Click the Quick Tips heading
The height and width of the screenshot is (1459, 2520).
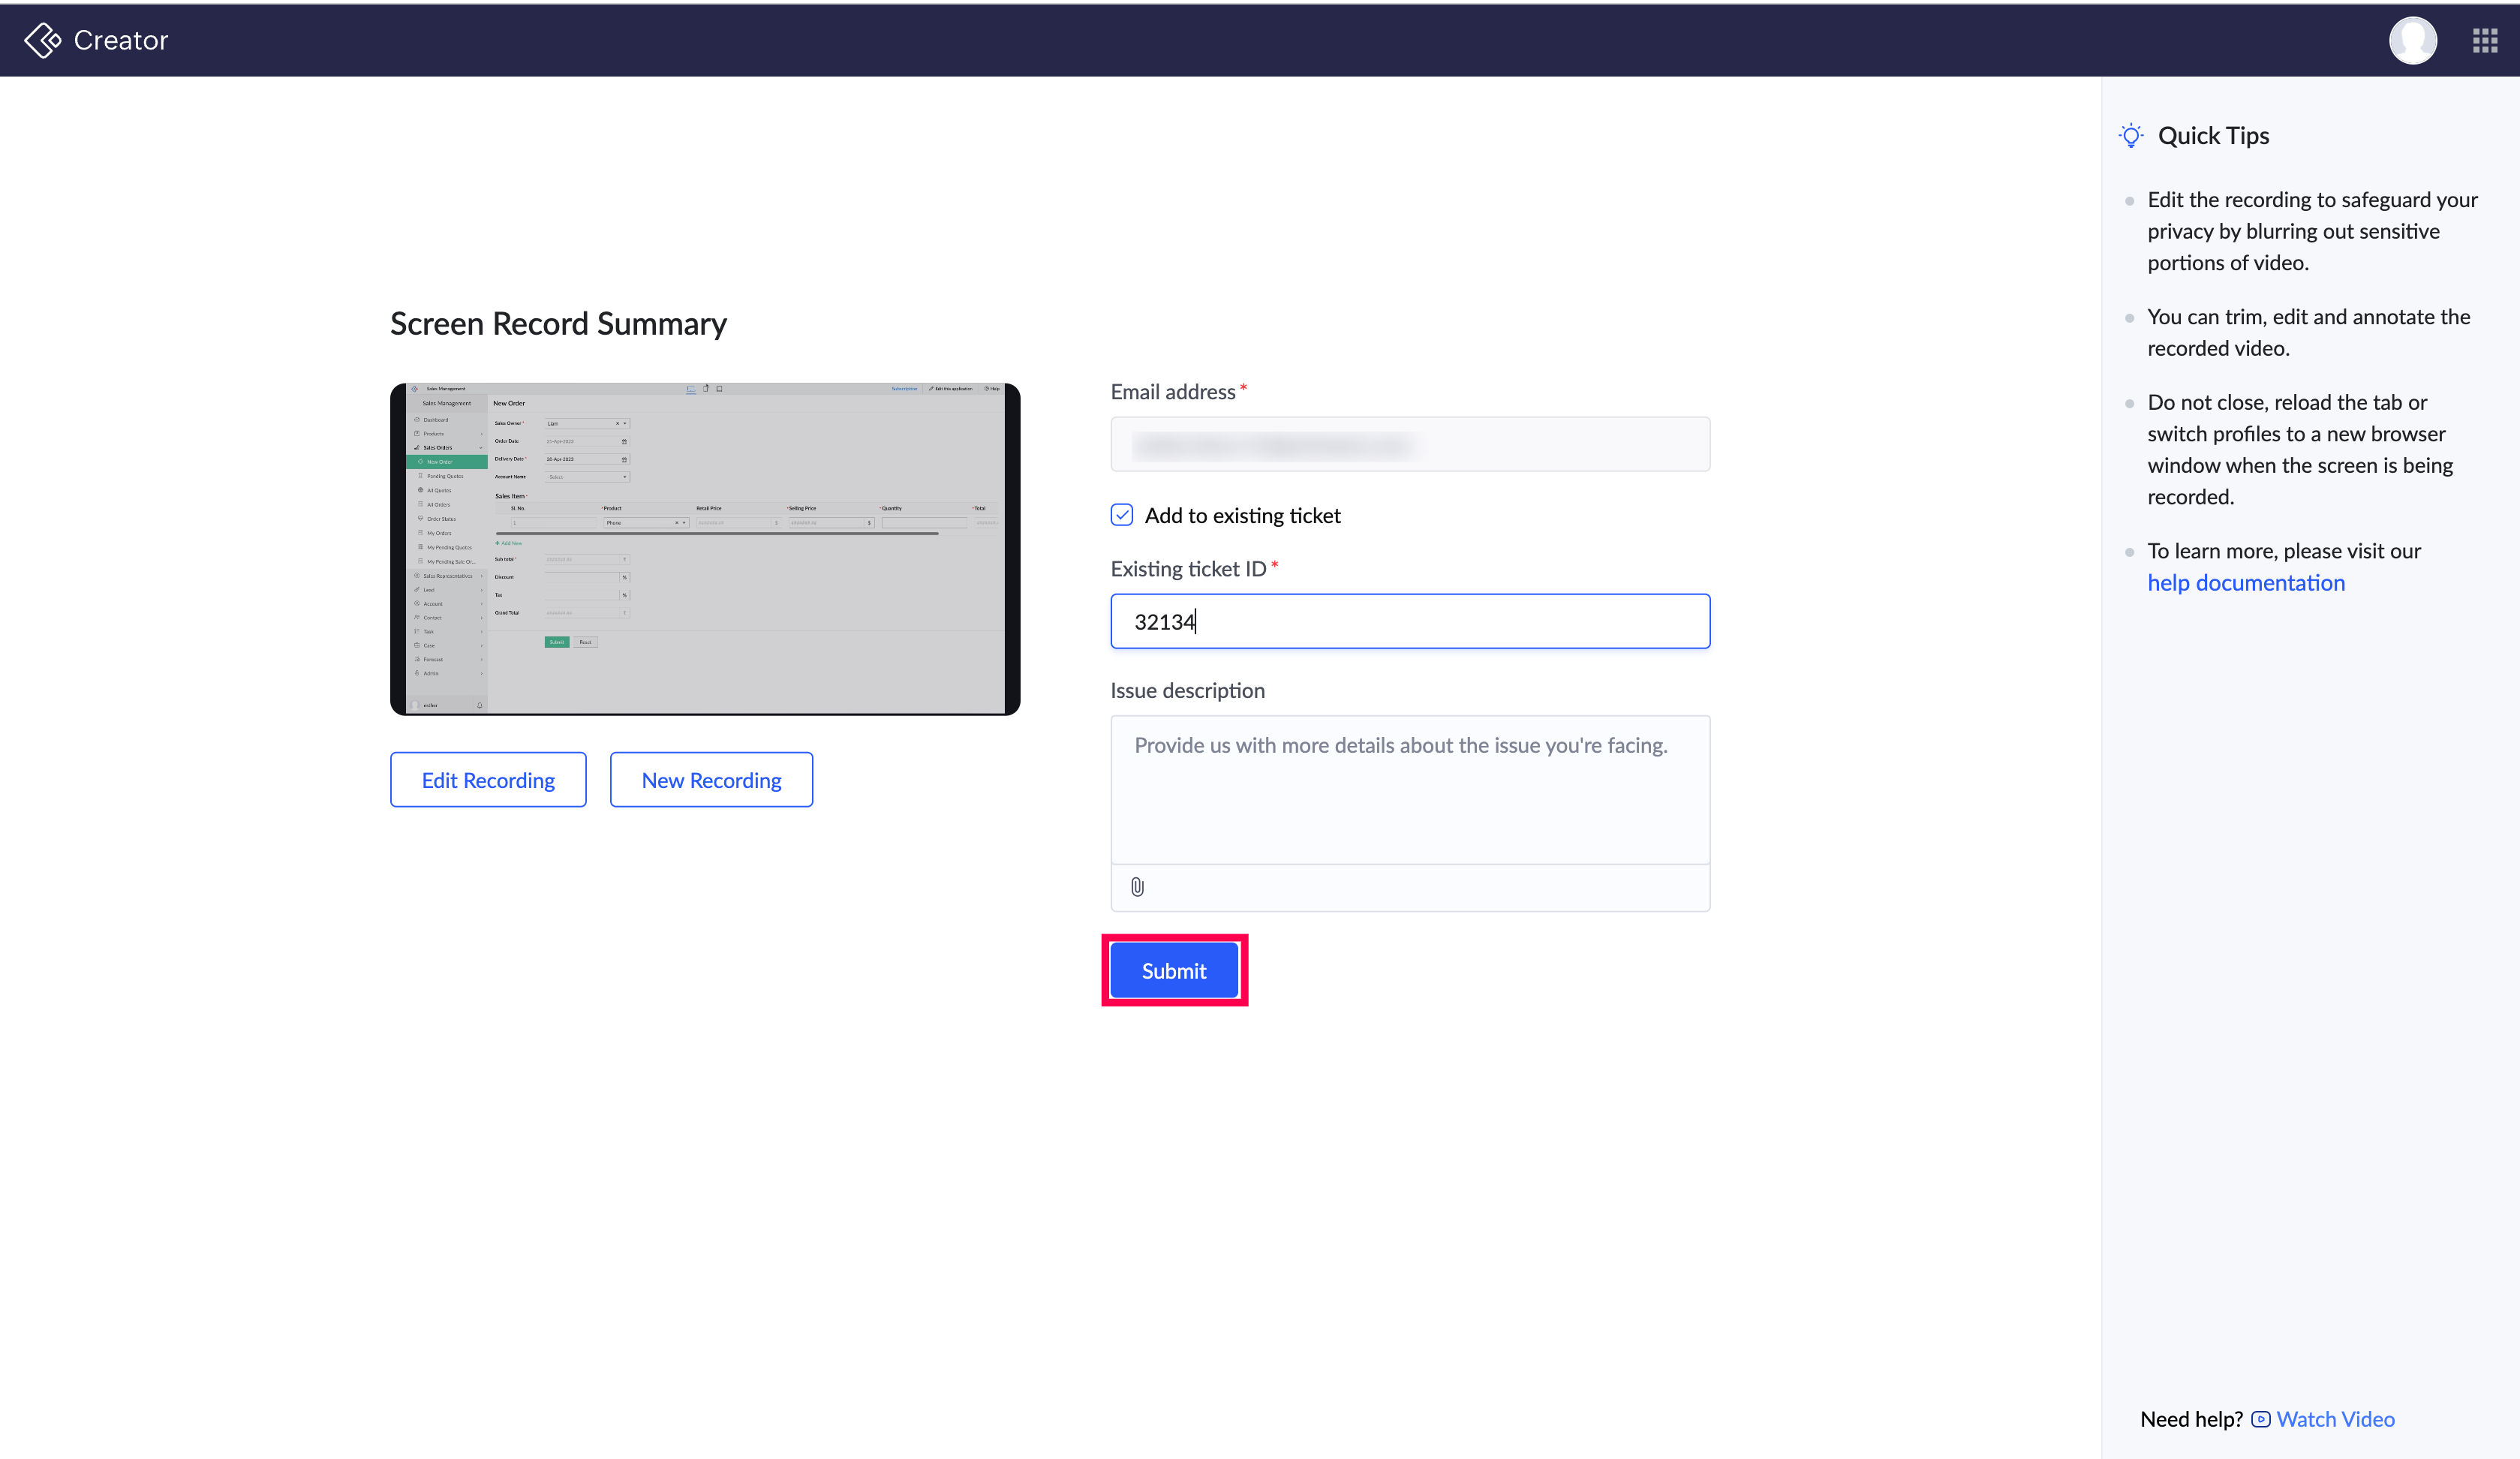coord(2213,136)
